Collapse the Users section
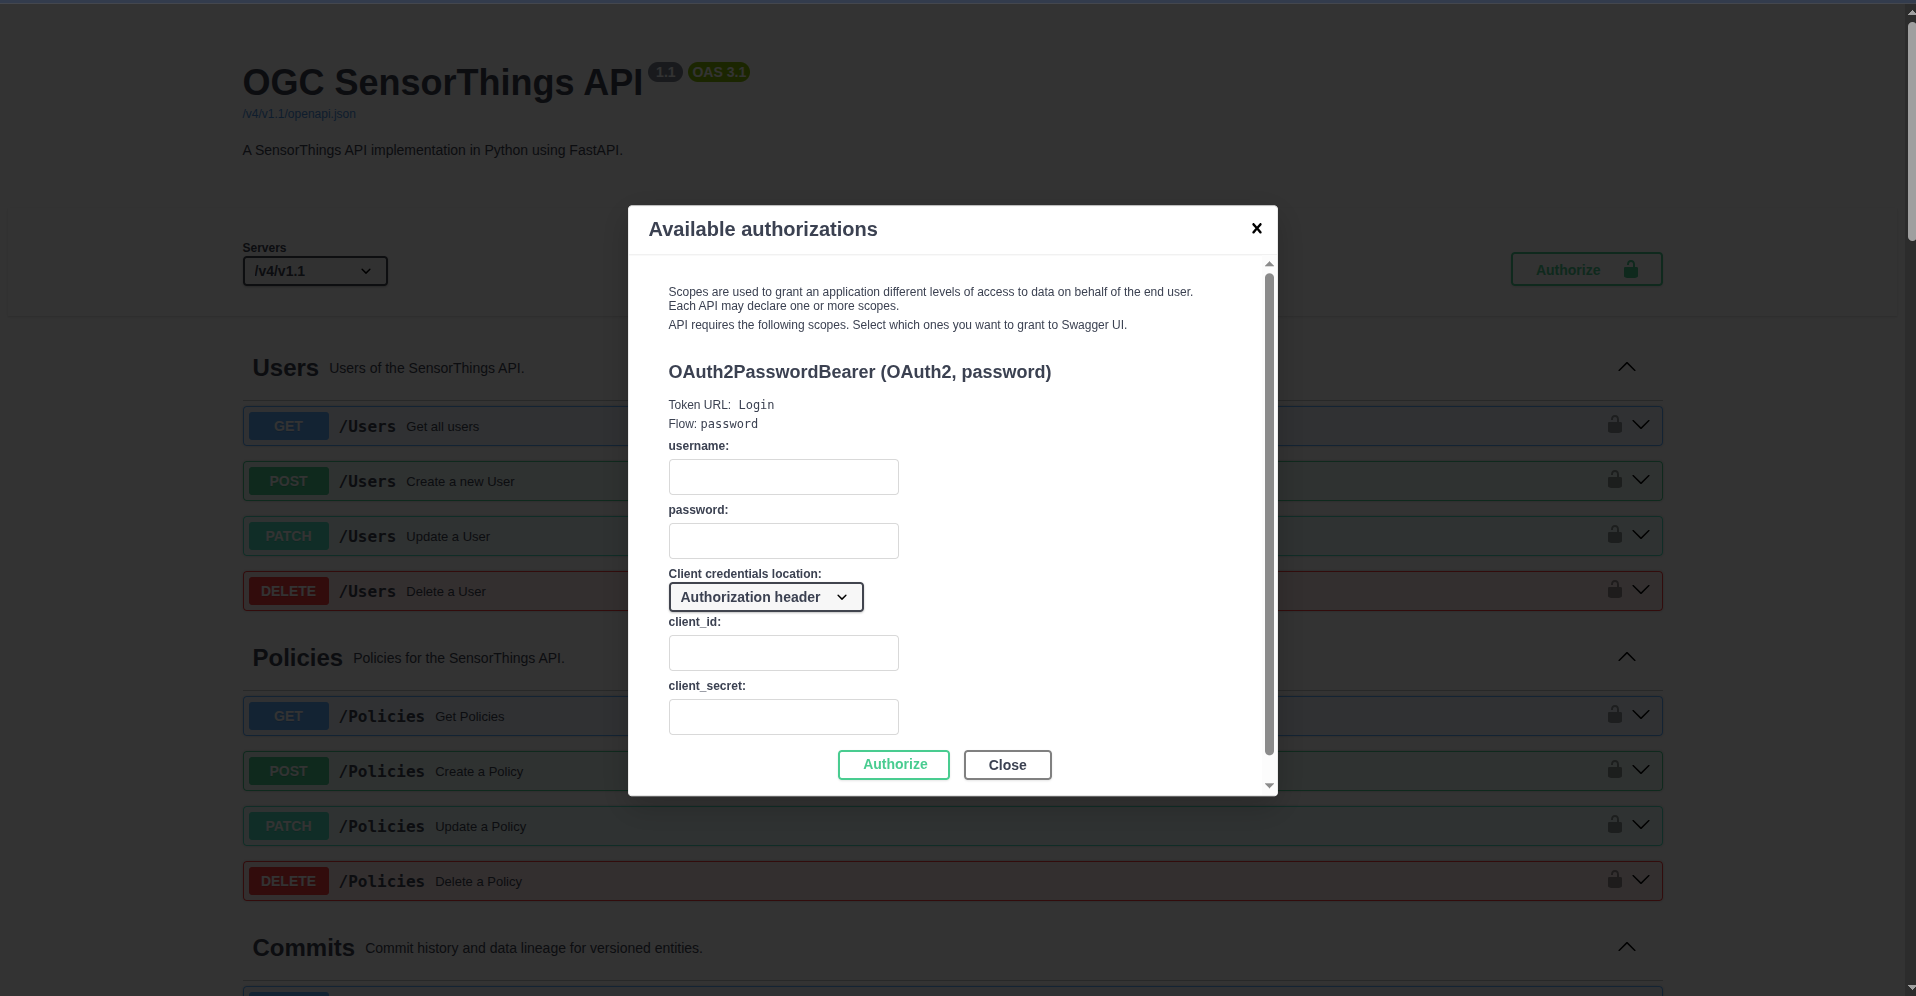The image size is (1916, 996). [1627, 367]
